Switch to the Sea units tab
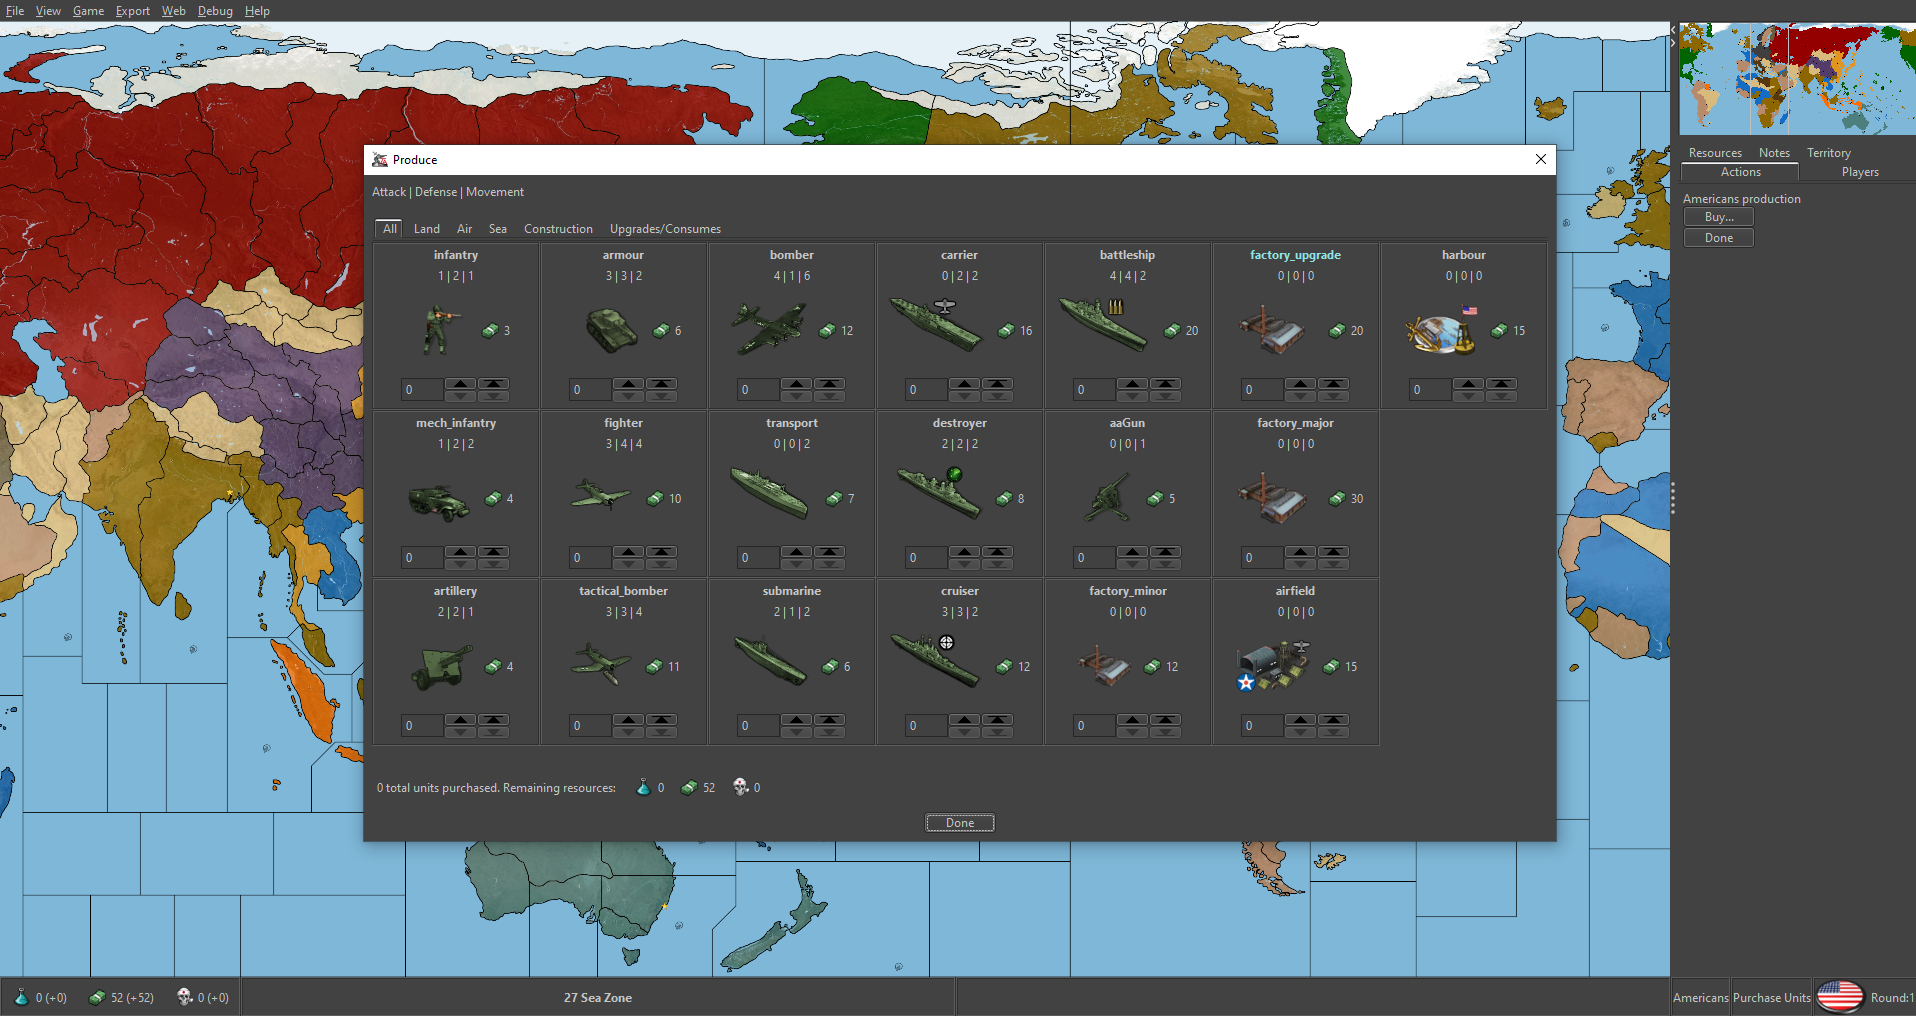The image size is (1916, 1016). 497,229
